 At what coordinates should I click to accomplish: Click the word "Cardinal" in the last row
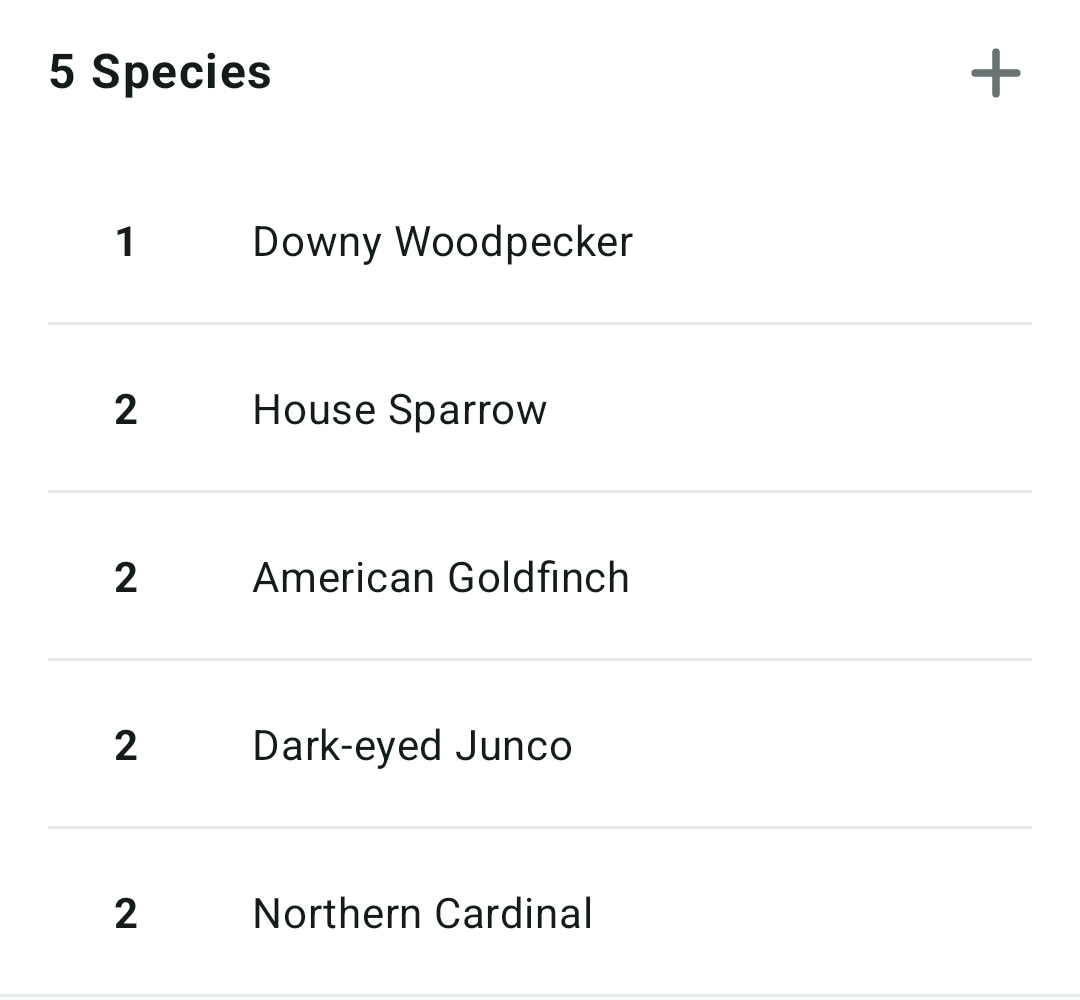tap(514, 914)
